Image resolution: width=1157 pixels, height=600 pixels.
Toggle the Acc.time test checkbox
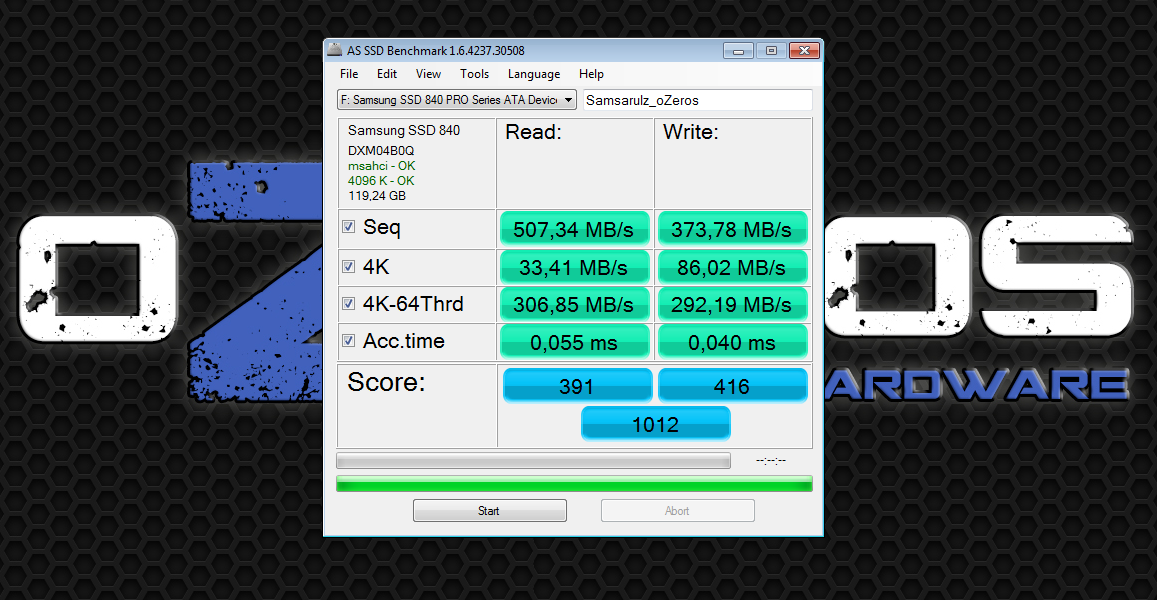tap(349, 340)
